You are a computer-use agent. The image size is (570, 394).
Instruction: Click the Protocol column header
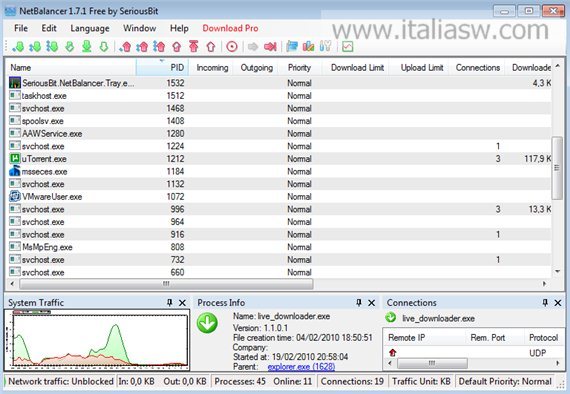click(x=543, y=338)
